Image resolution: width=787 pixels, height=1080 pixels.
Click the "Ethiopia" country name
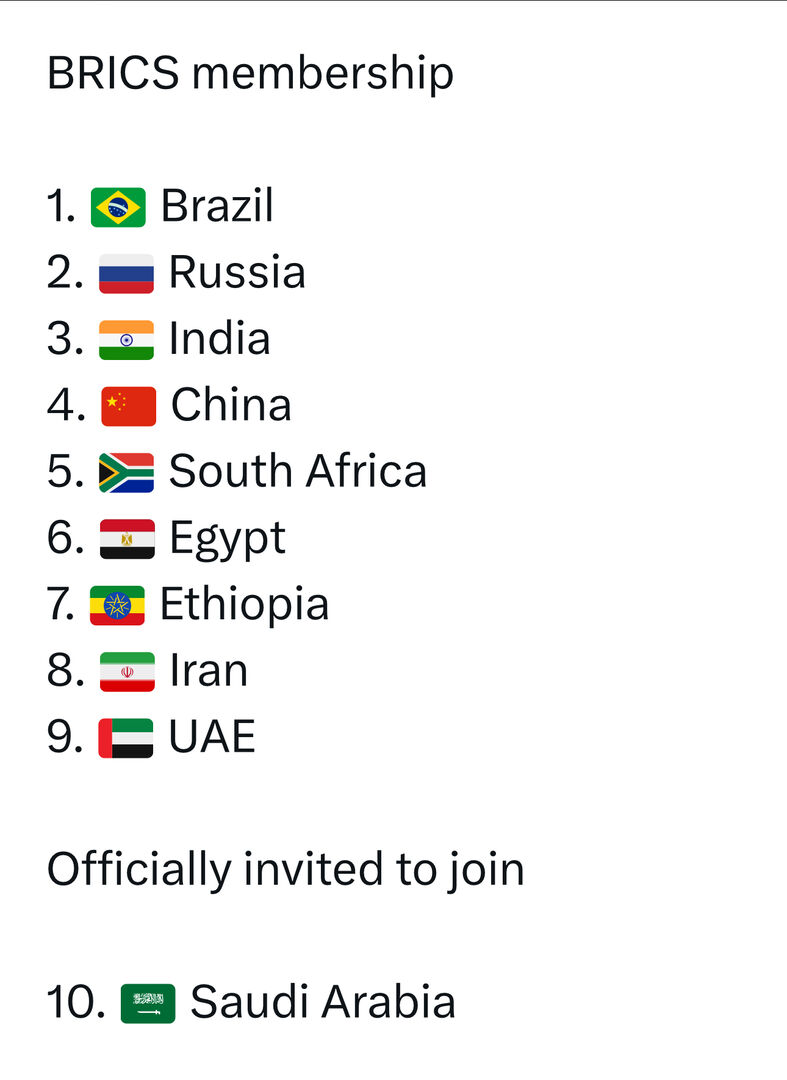pyautogui.click(x=244, y=605)
